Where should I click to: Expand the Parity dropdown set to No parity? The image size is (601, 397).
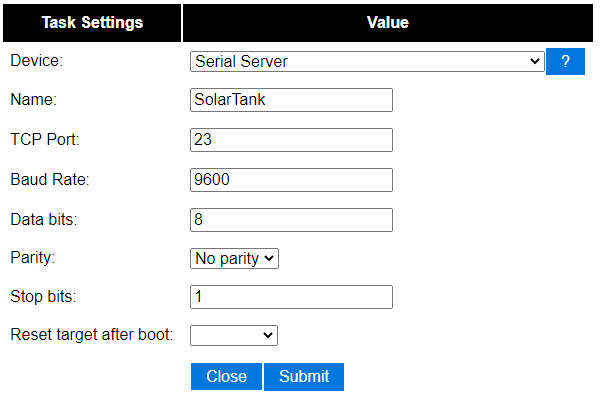(x=234, y=259)
